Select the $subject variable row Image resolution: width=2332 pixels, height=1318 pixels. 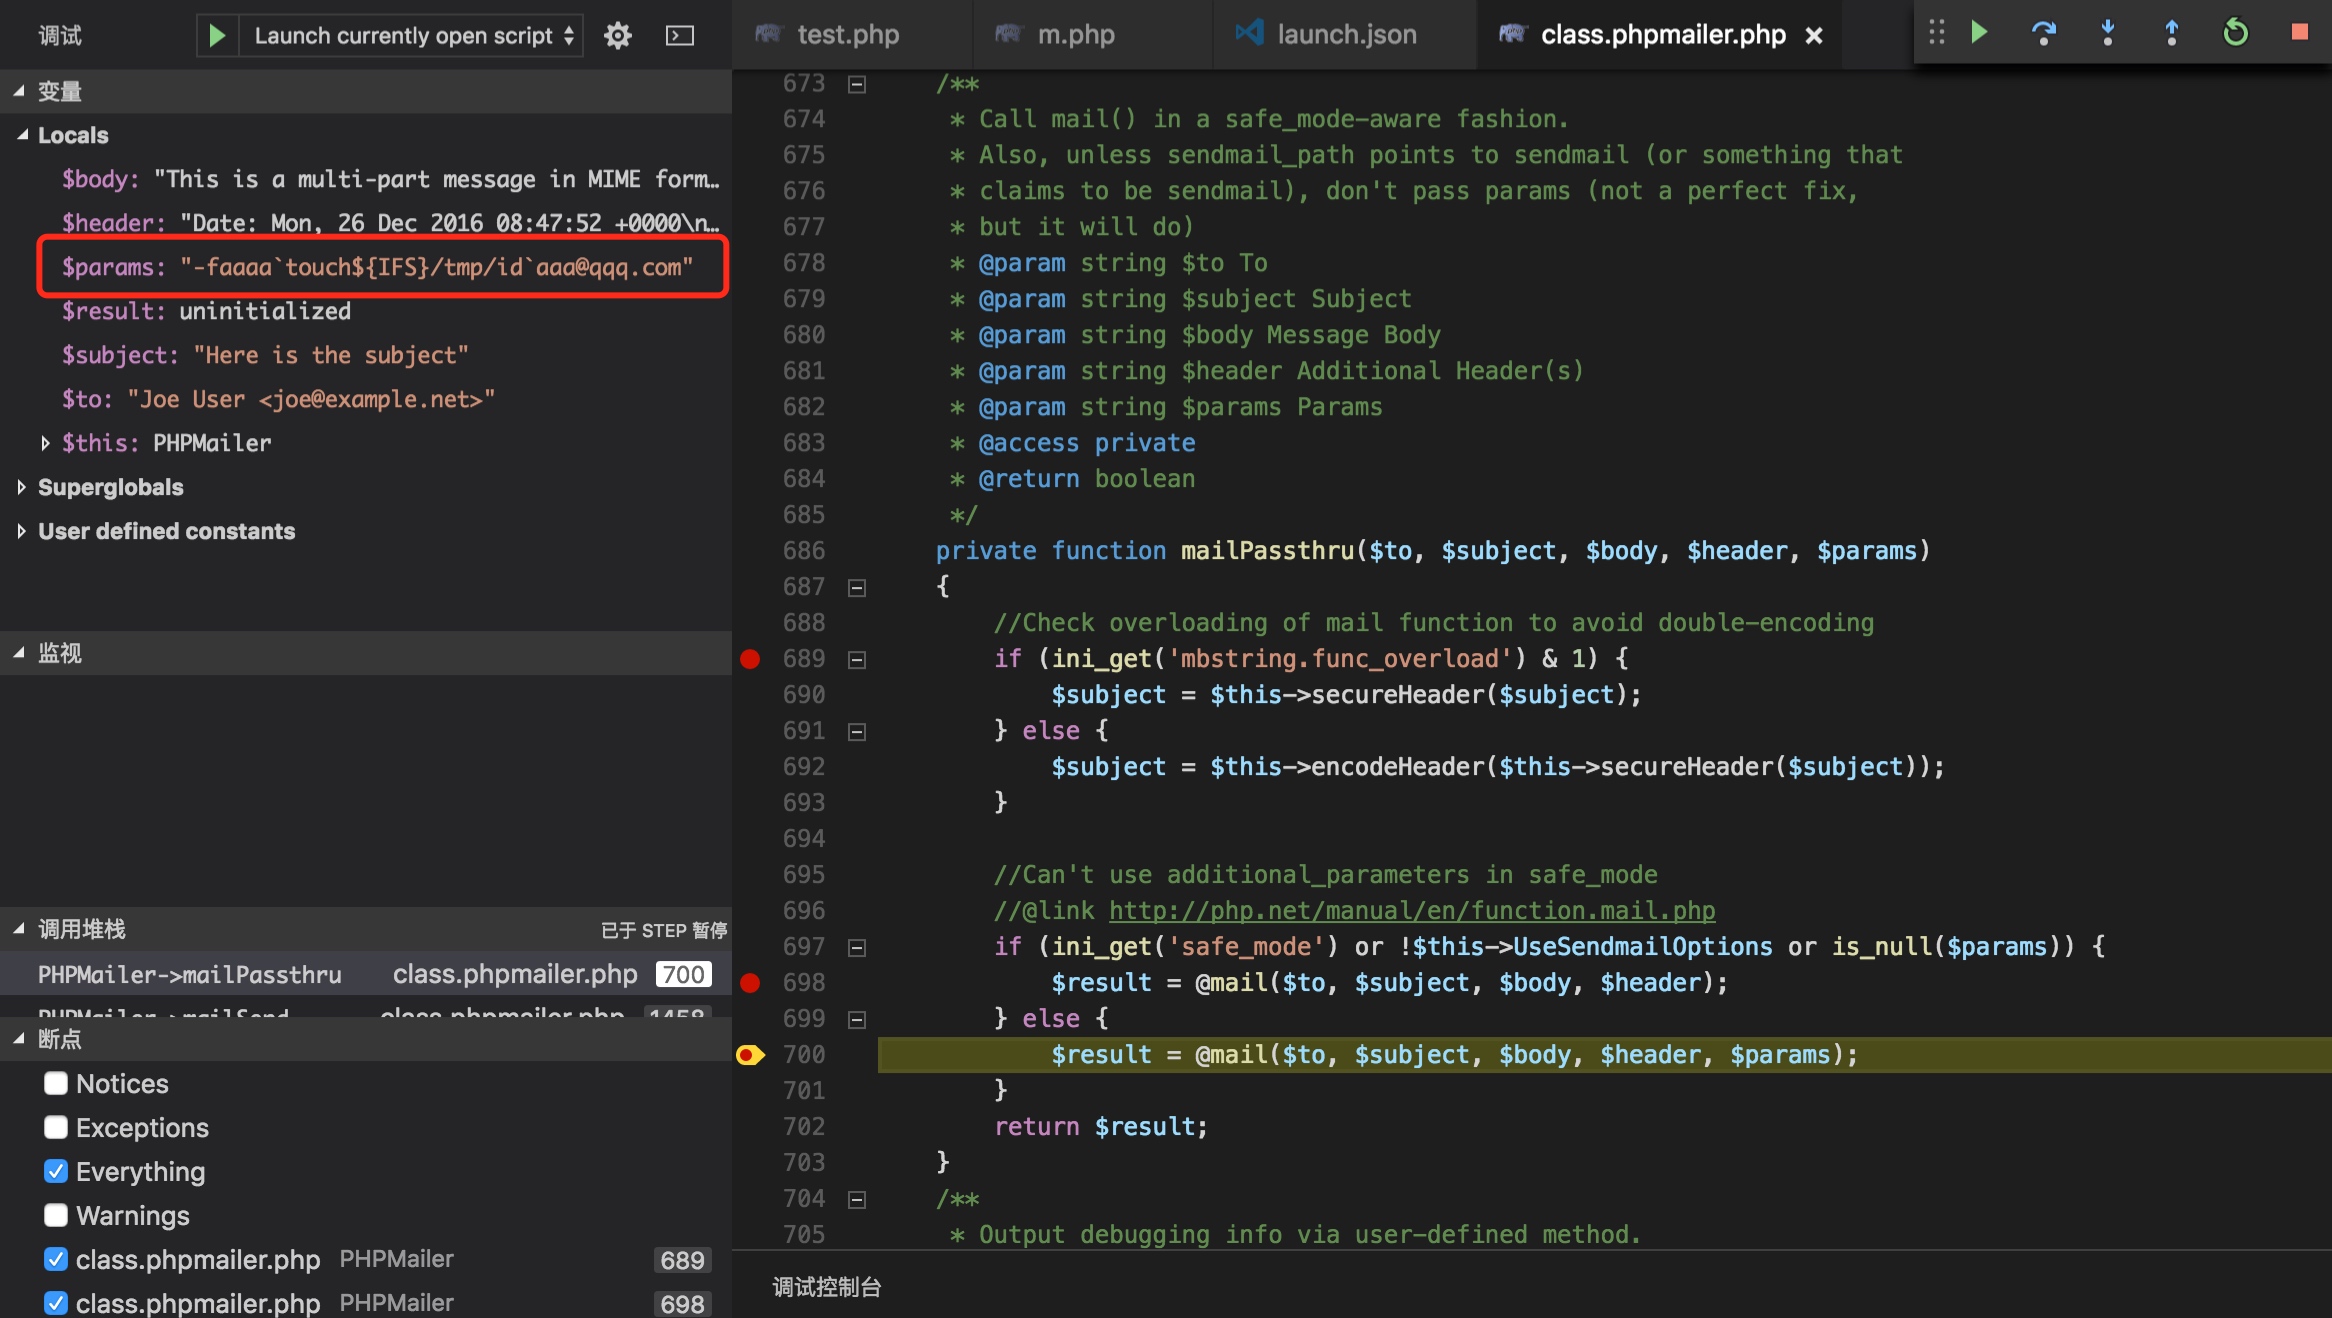click(x=366, y=355)
